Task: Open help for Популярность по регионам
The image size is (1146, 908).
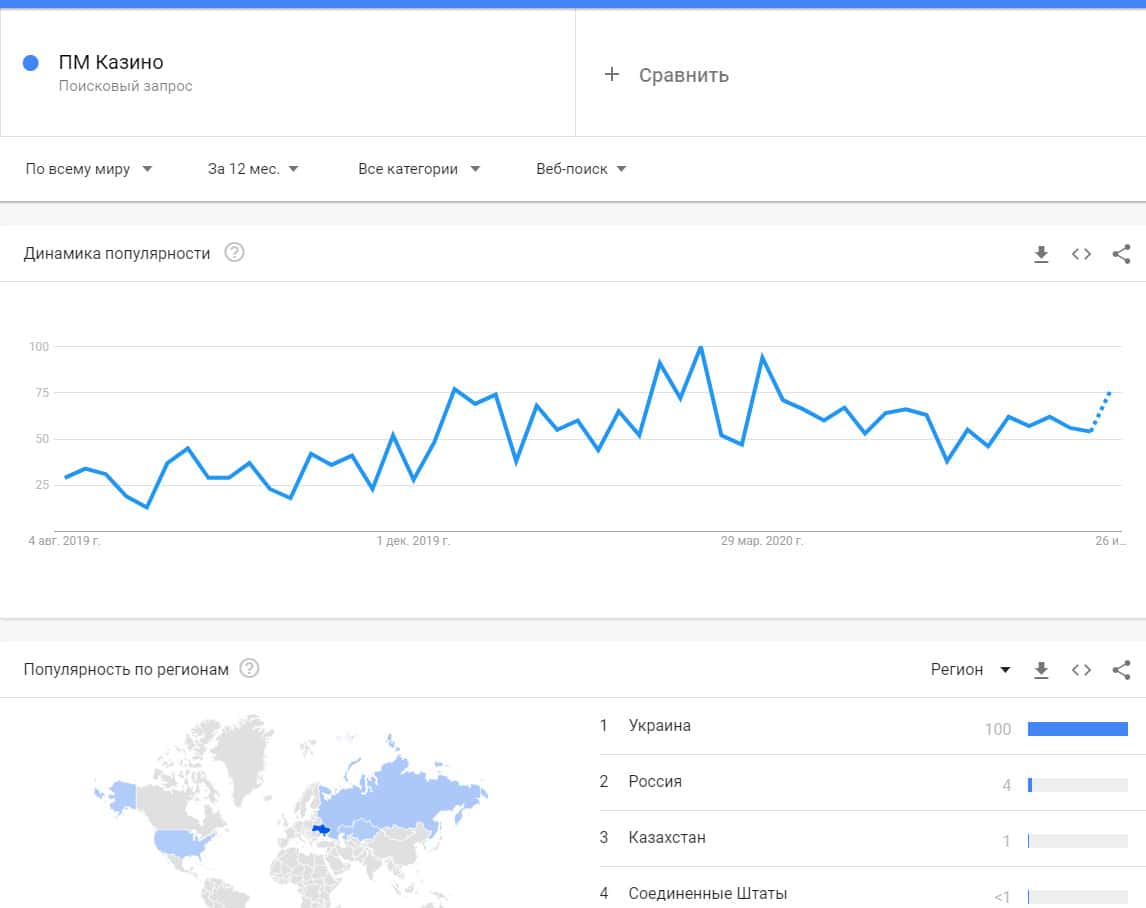Action: [x=250, y=669]
